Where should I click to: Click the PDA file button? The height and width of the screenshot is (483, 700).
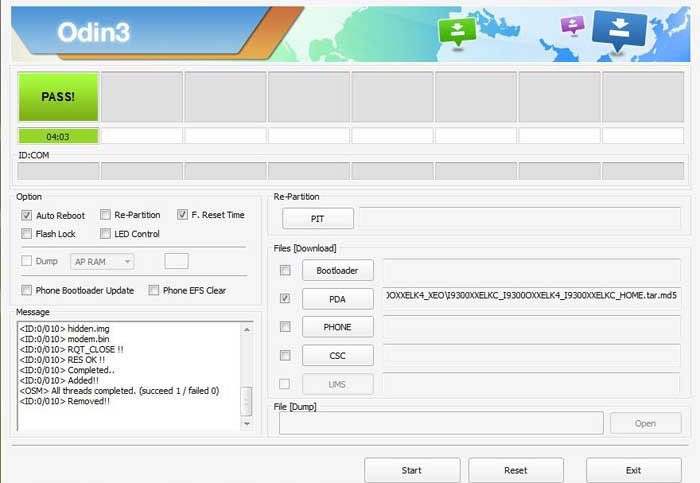click(x=338, y=299)
